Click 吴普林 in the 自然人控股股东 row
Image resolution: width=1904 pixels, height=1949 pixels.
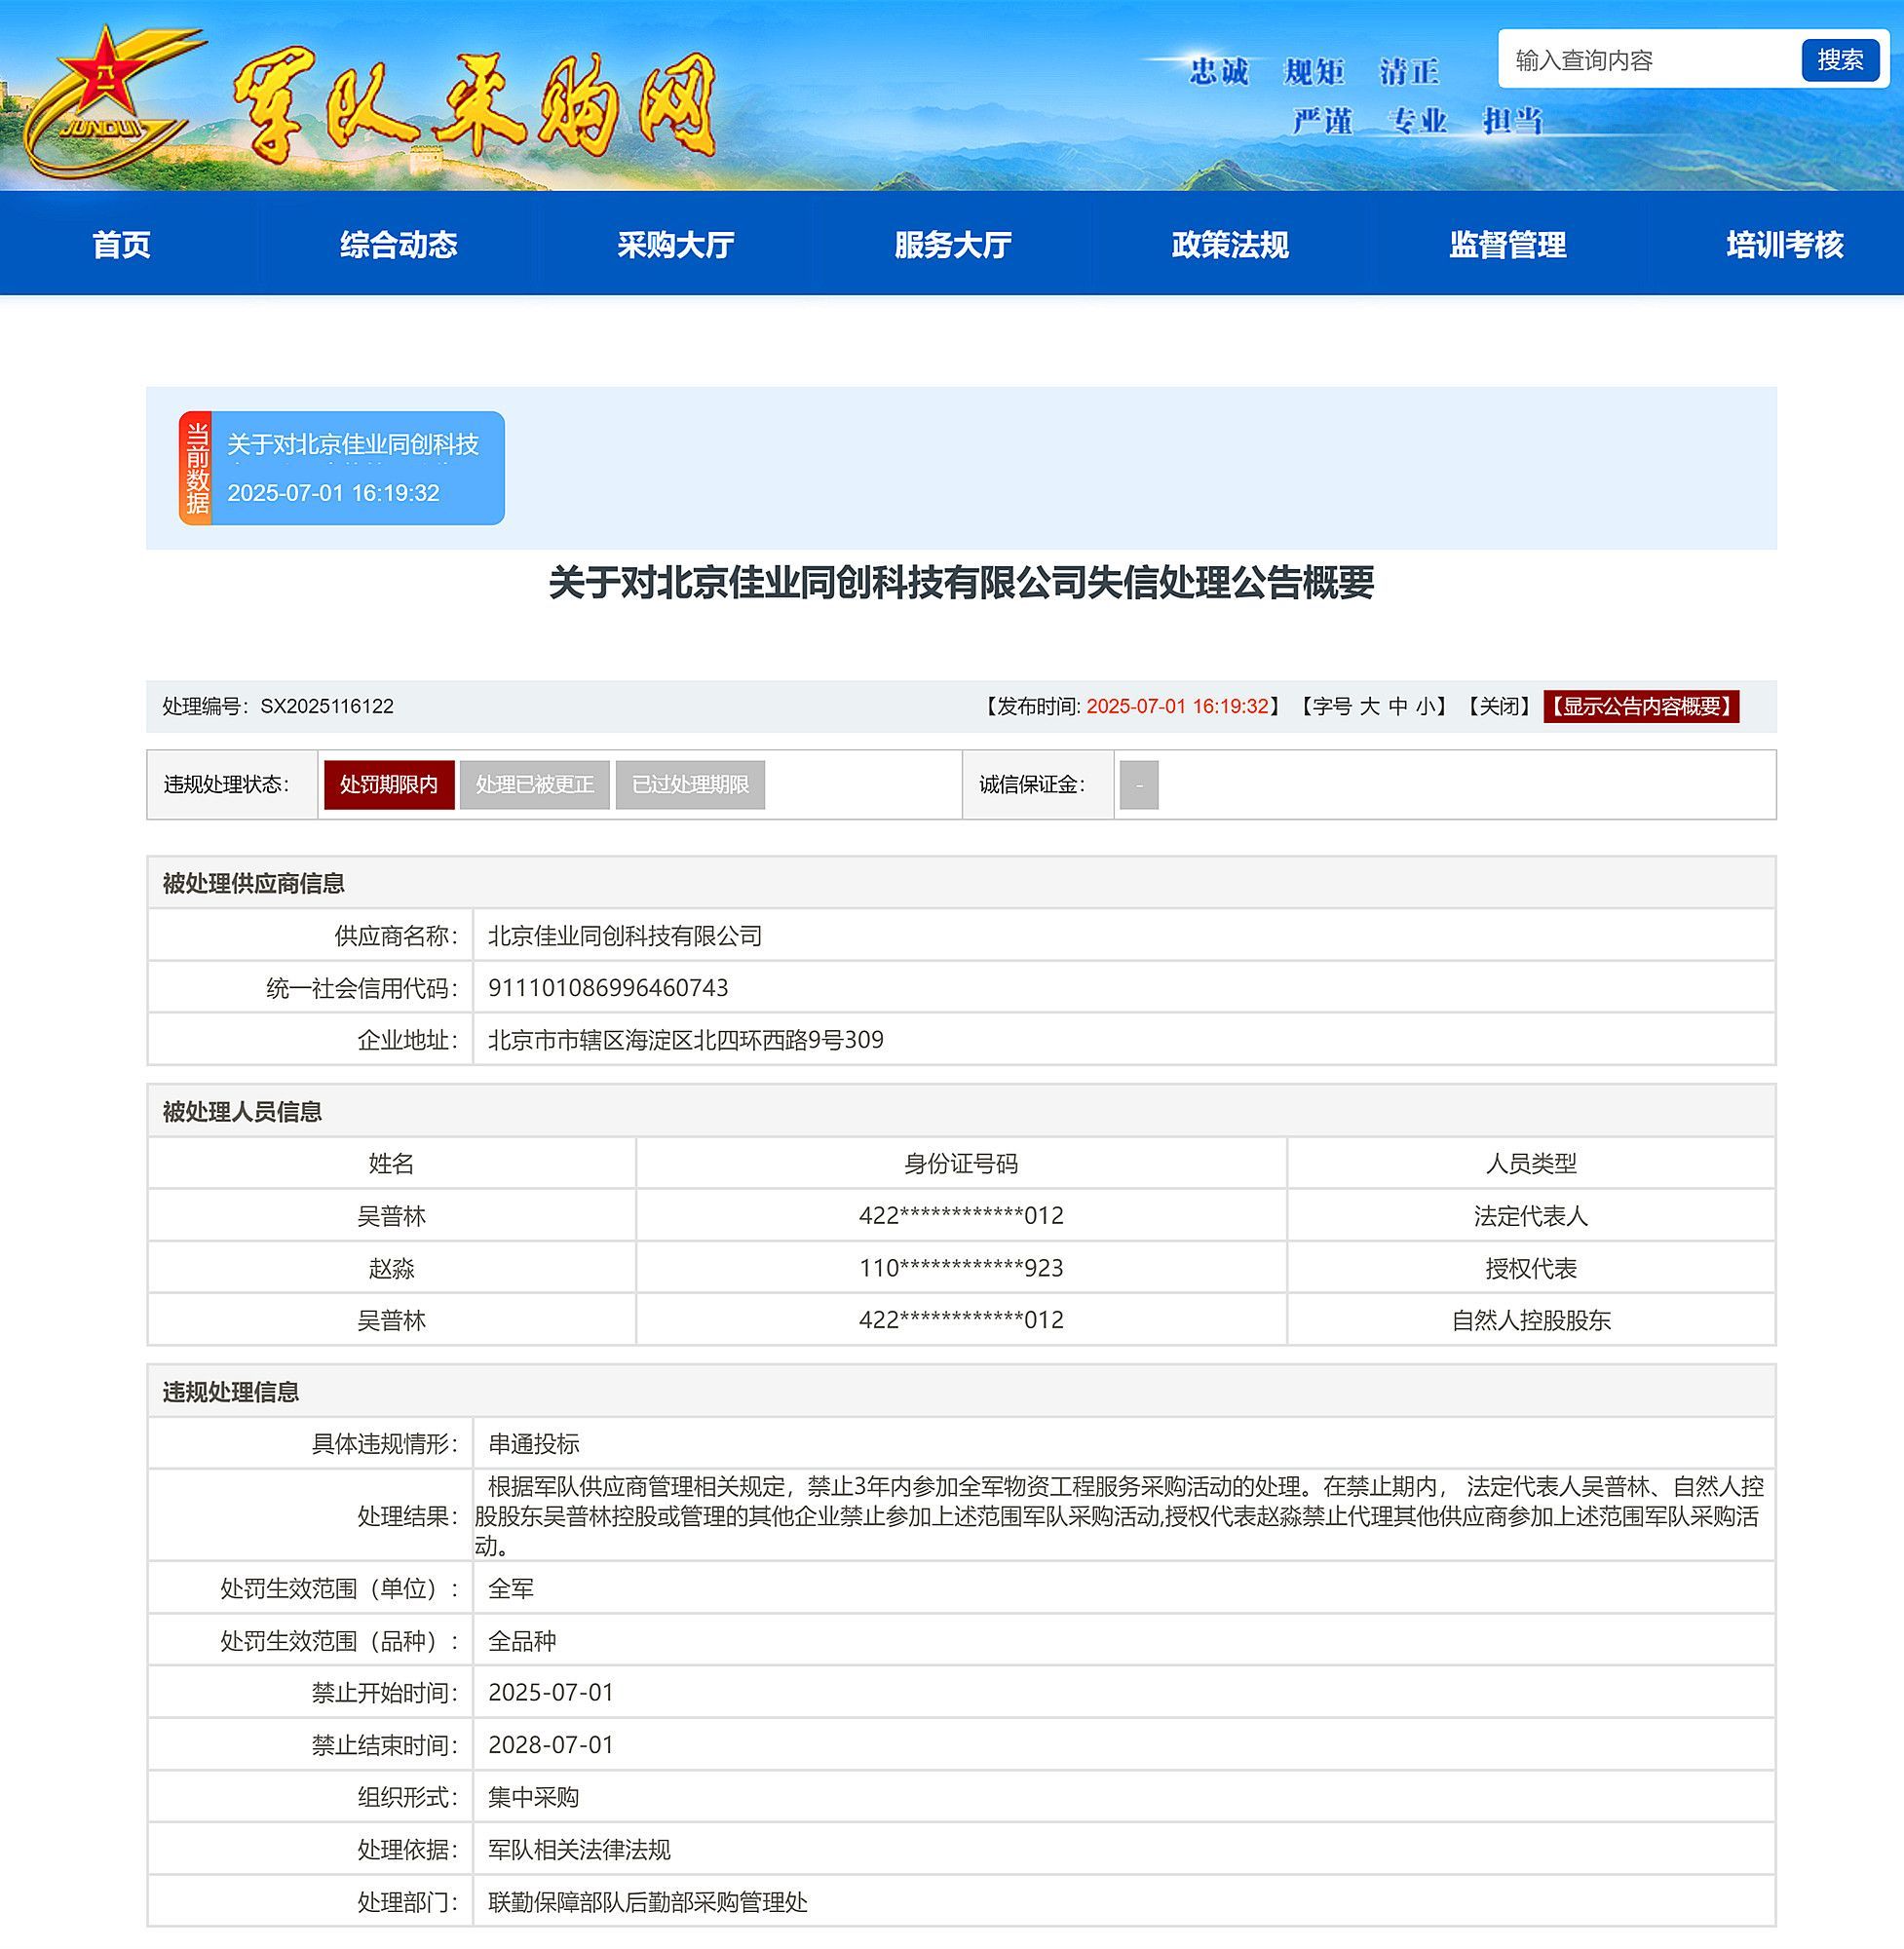click(391, 1320)
